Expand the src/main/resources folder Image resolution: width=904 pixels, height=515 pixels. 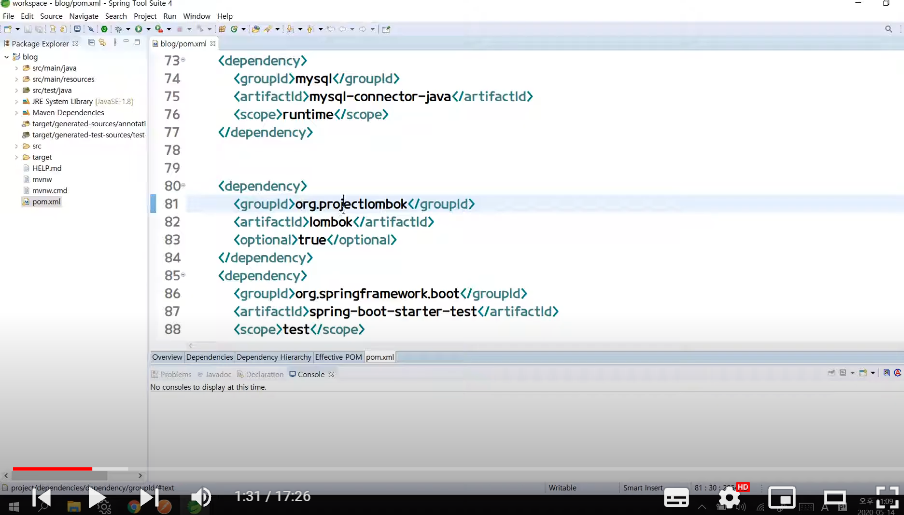[x=16, y=80]
